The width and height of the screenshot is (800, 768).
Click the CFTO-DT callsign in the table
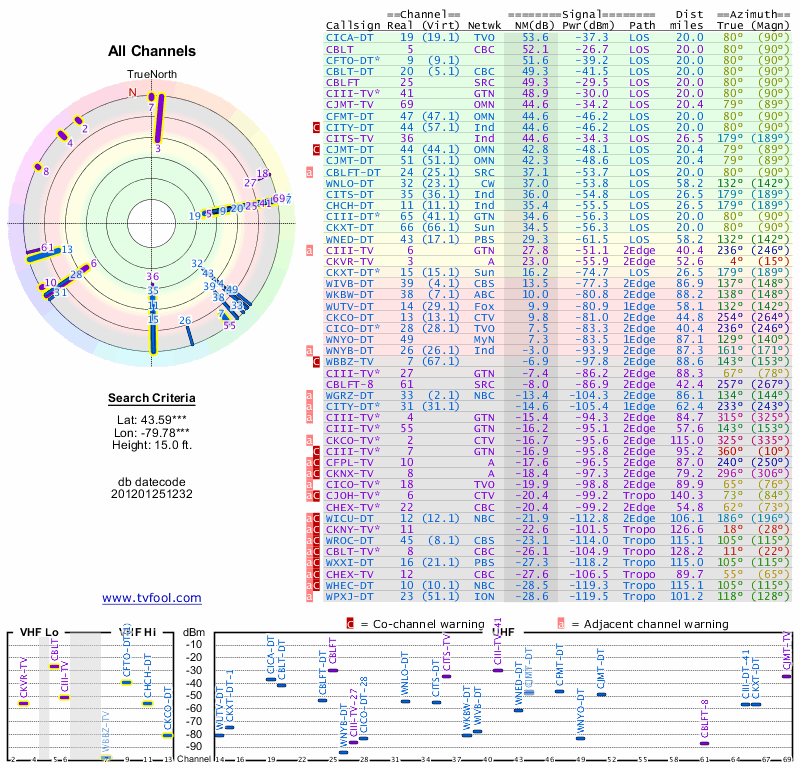353,60
